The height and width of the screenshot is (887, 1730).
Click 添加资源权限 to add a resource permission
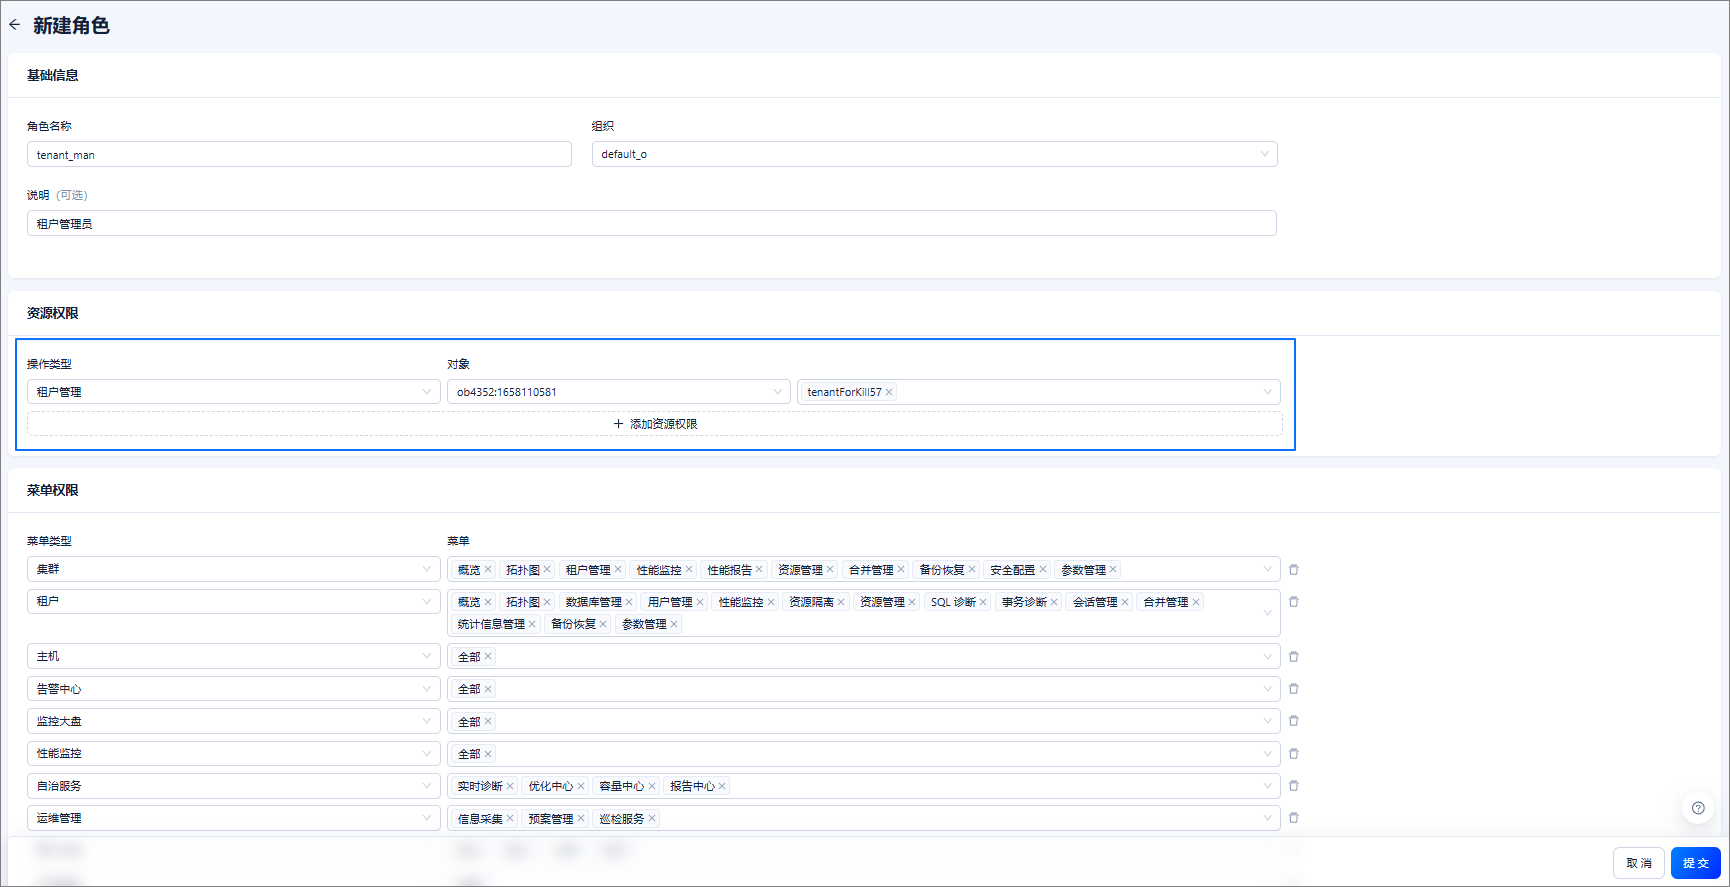(655, 424)
